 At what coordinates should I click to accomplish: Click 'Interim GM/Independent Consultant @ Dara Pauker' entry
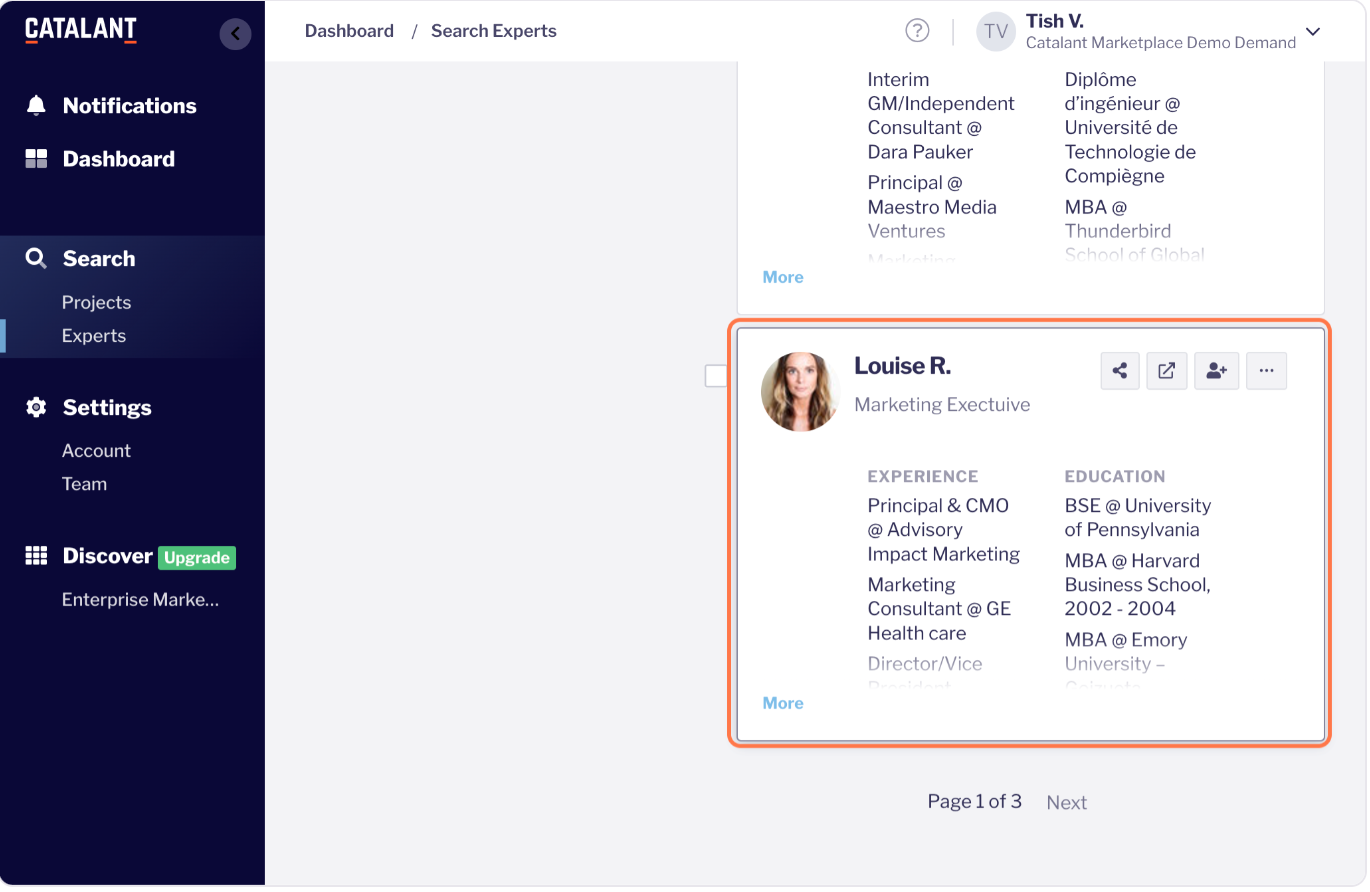[x=940, y=116]
